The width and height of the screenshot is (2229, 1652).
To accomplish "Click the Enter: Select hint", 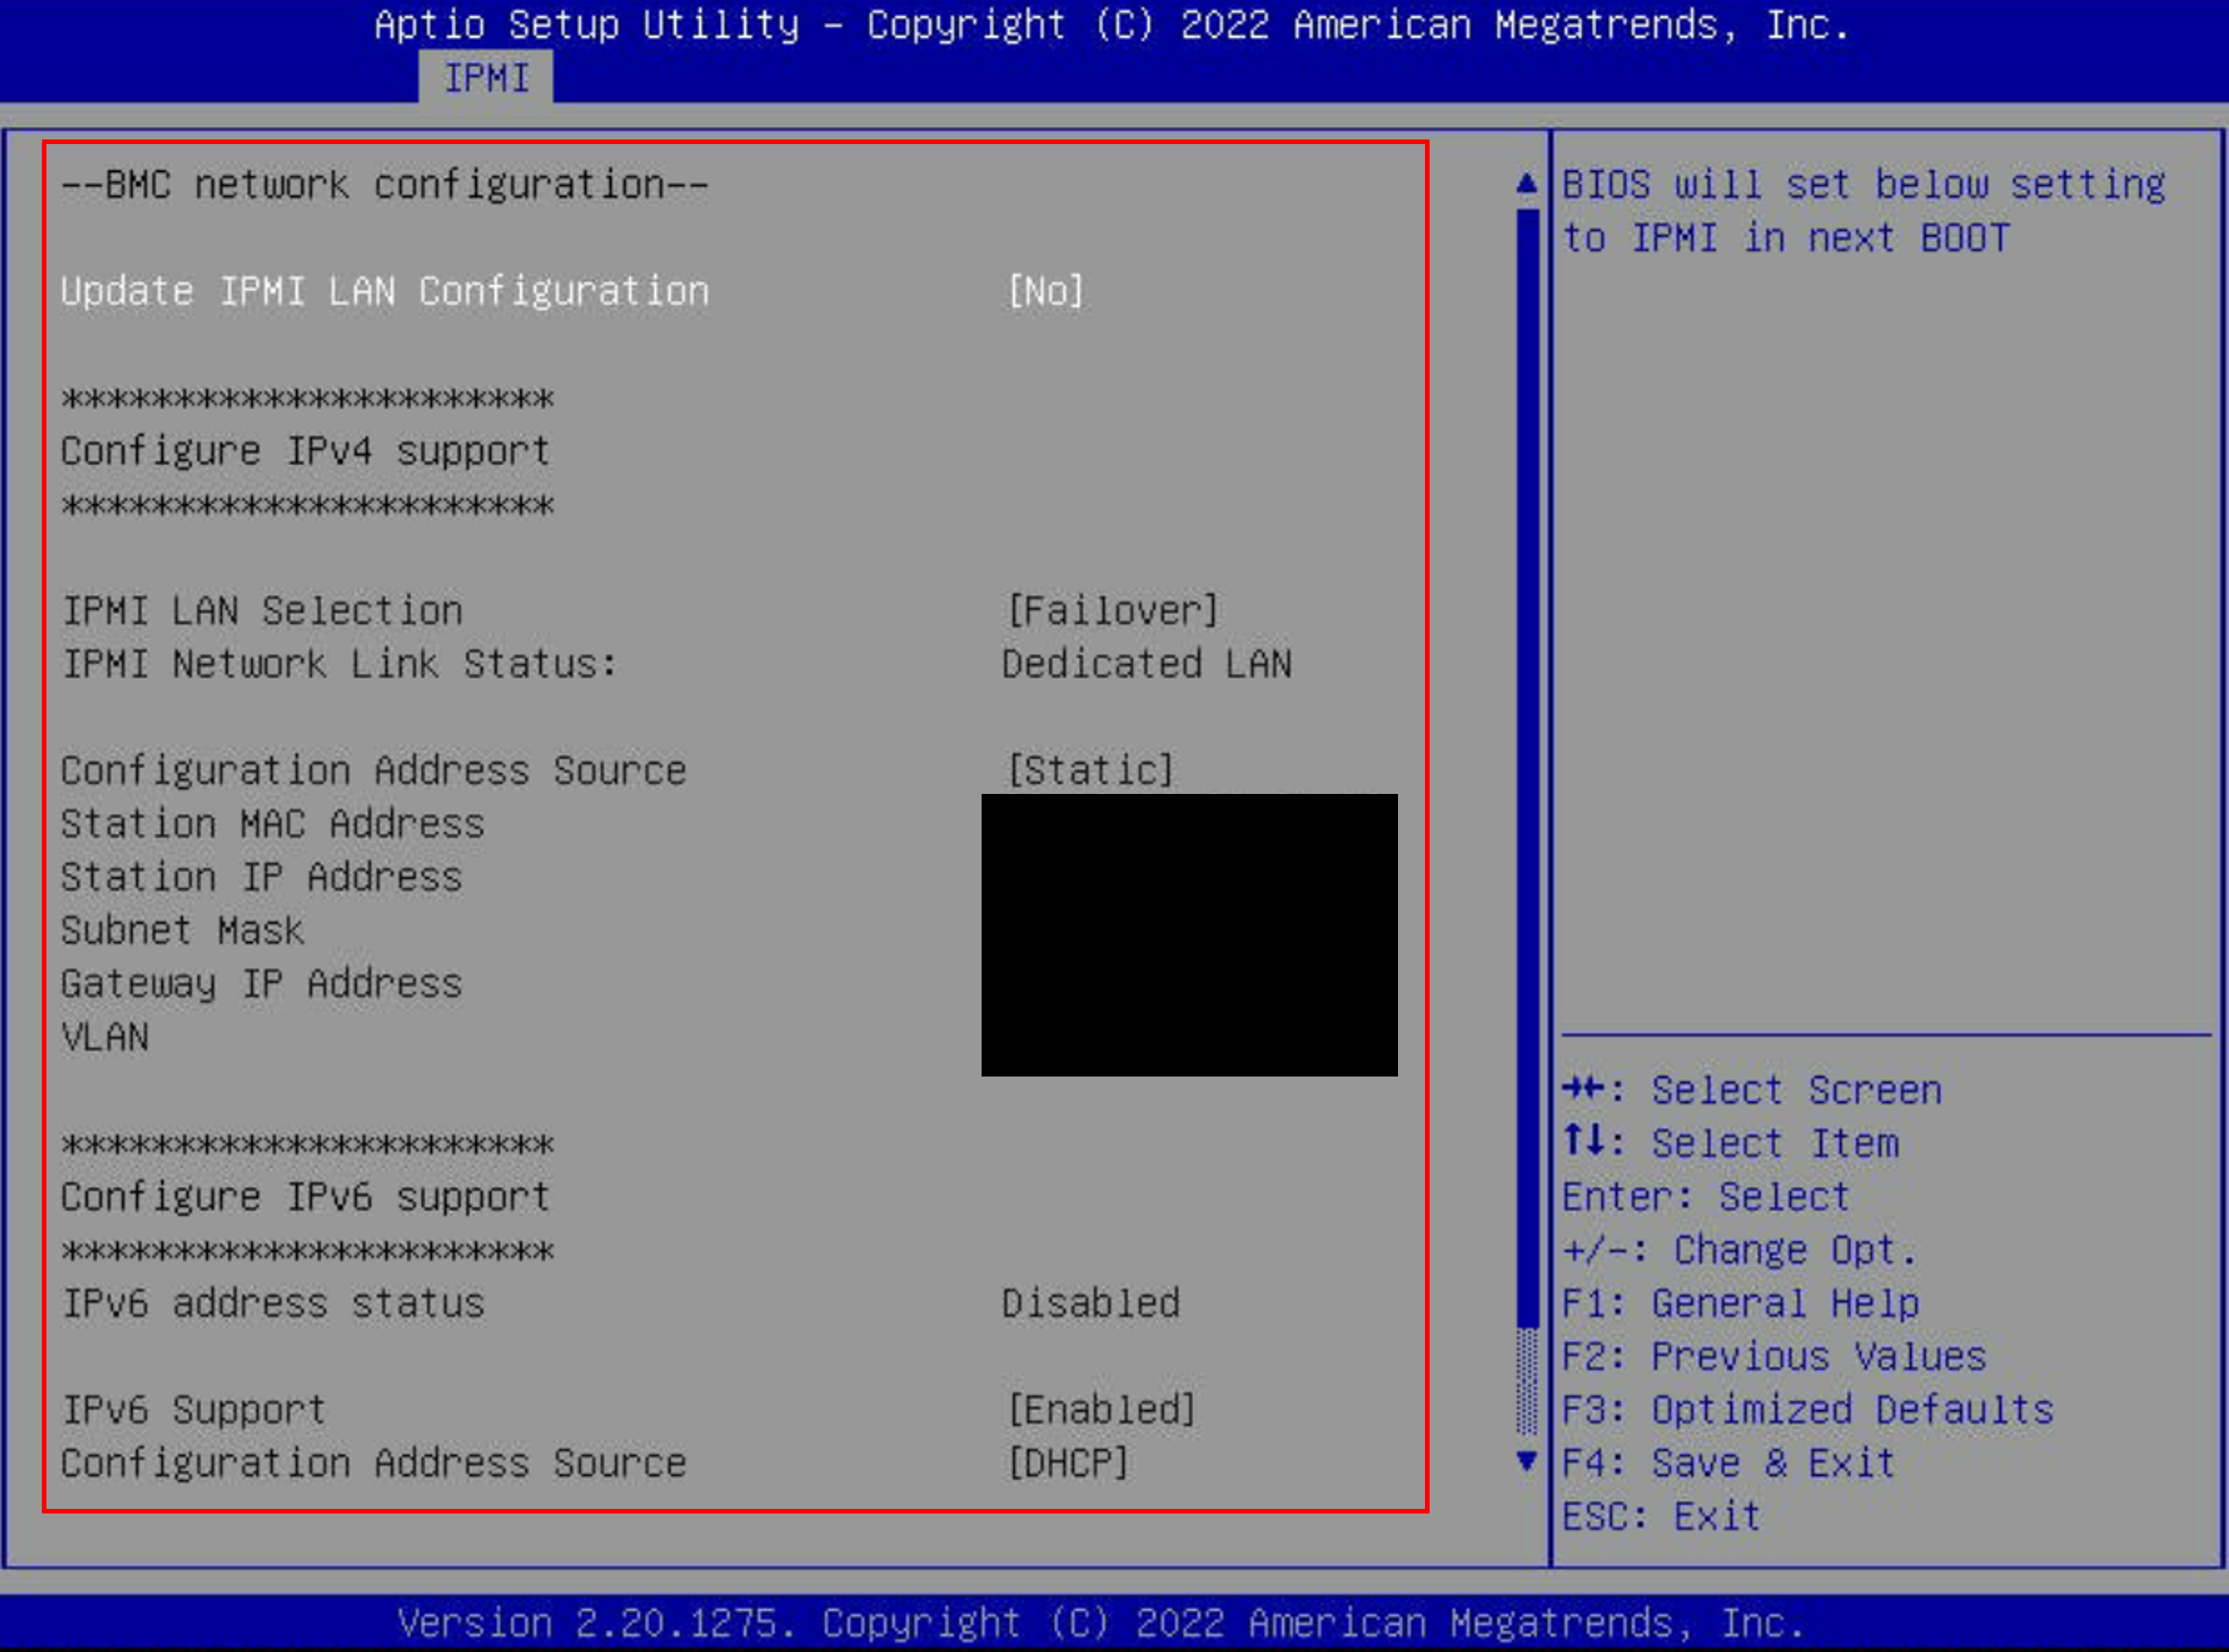I will coord(1706,1197).
